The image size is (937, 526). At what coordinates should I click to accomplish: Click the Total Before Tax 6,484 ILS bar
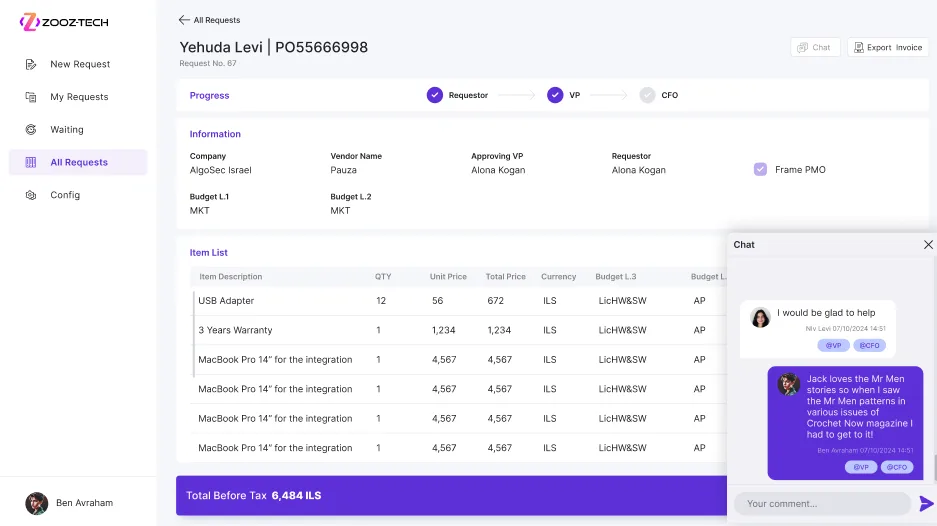click(x=451, y=496)
